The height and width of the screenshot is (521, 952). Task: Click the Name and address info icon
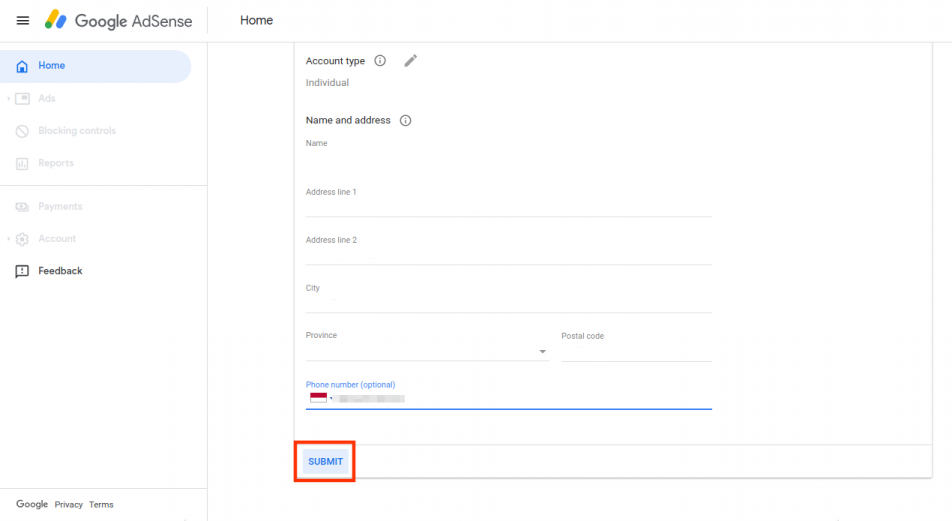[405, 121]
